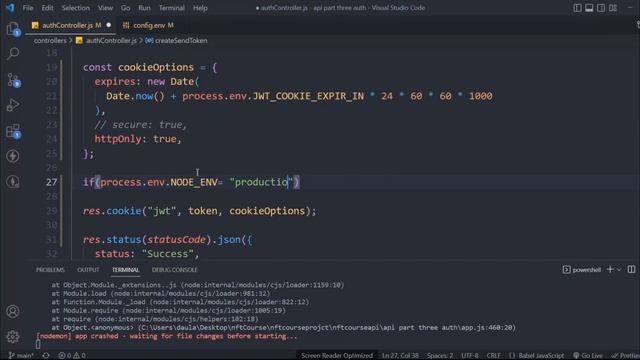Toggle primary sidebar layout icon
The image size is (640, 360).
[x=577, y=8]
